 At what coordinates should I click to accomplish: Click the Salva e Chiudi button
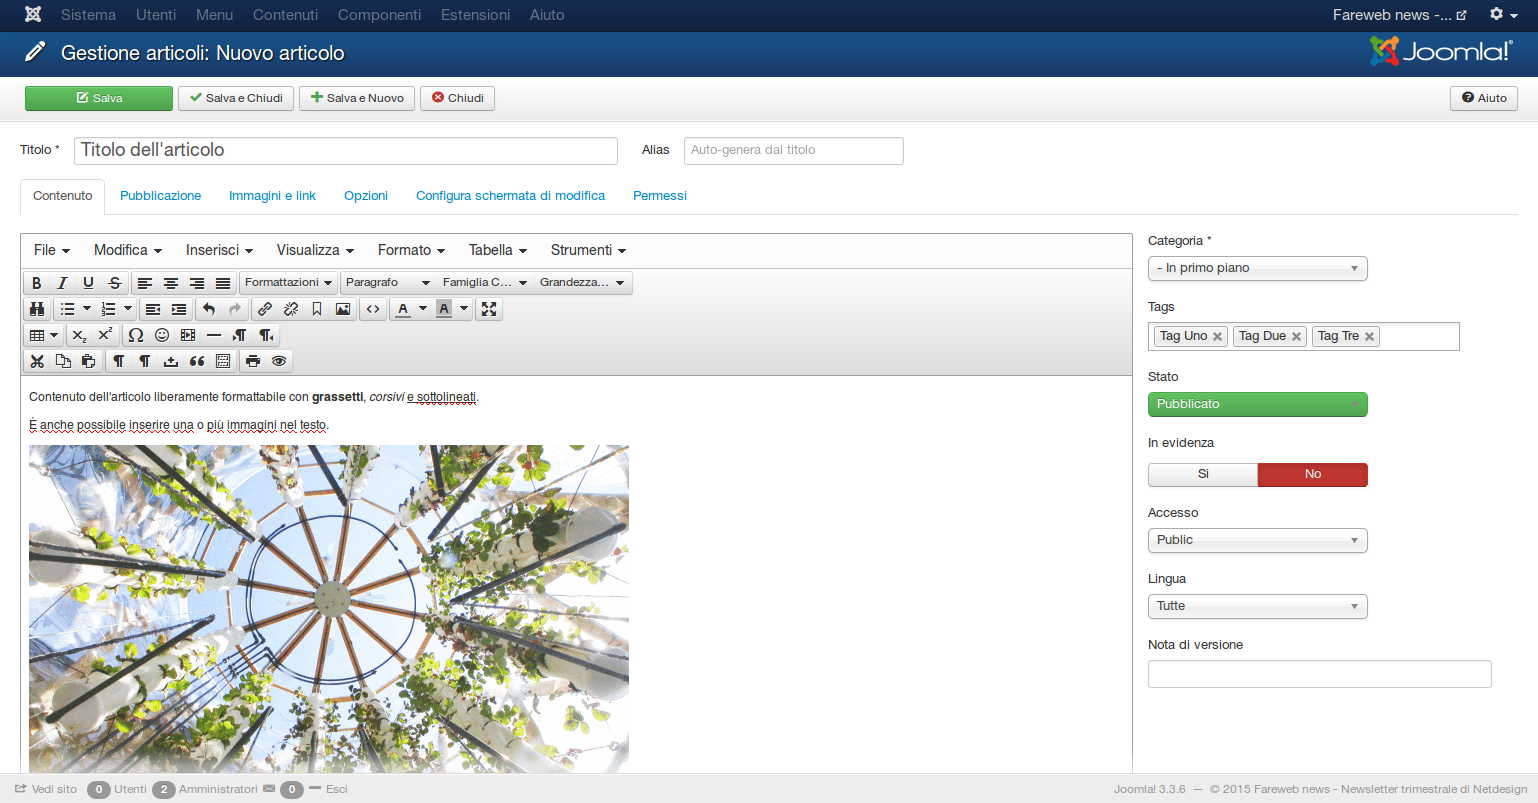point(236,98)
